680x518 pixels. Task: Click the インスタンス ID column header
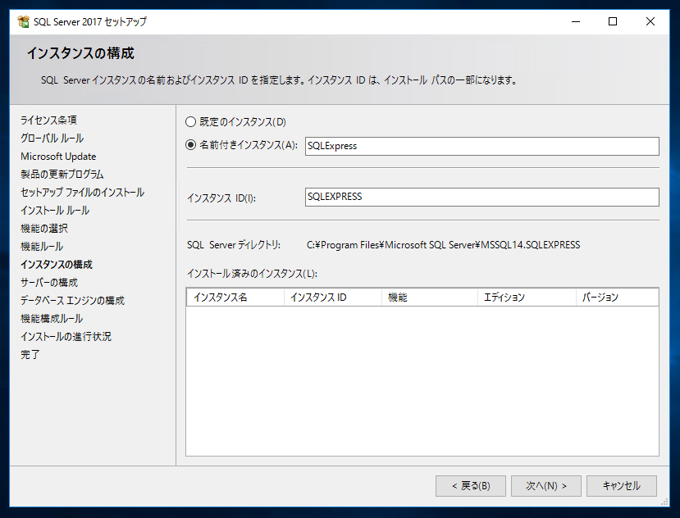333,298
